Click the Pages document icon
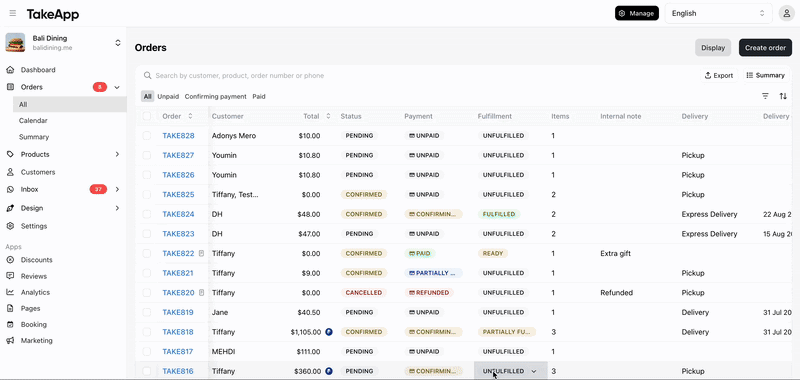 [10, 308]
